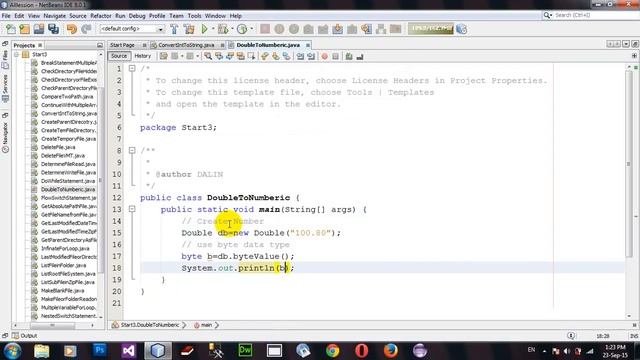Screen dimensions: 640x360
Task: Open the Tools menu
Action: [x=194, y=16]
